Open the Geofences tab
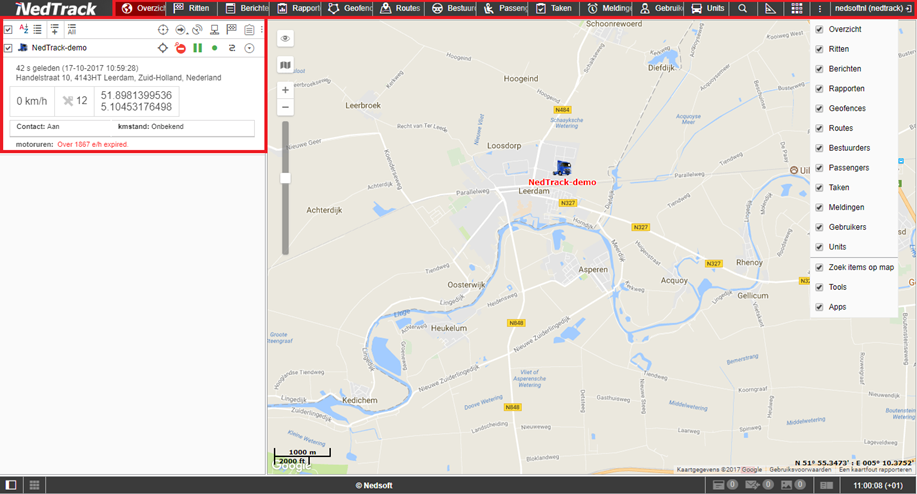Image resolution: width=917 pixels, height=494 pixels. click(349, 8)
